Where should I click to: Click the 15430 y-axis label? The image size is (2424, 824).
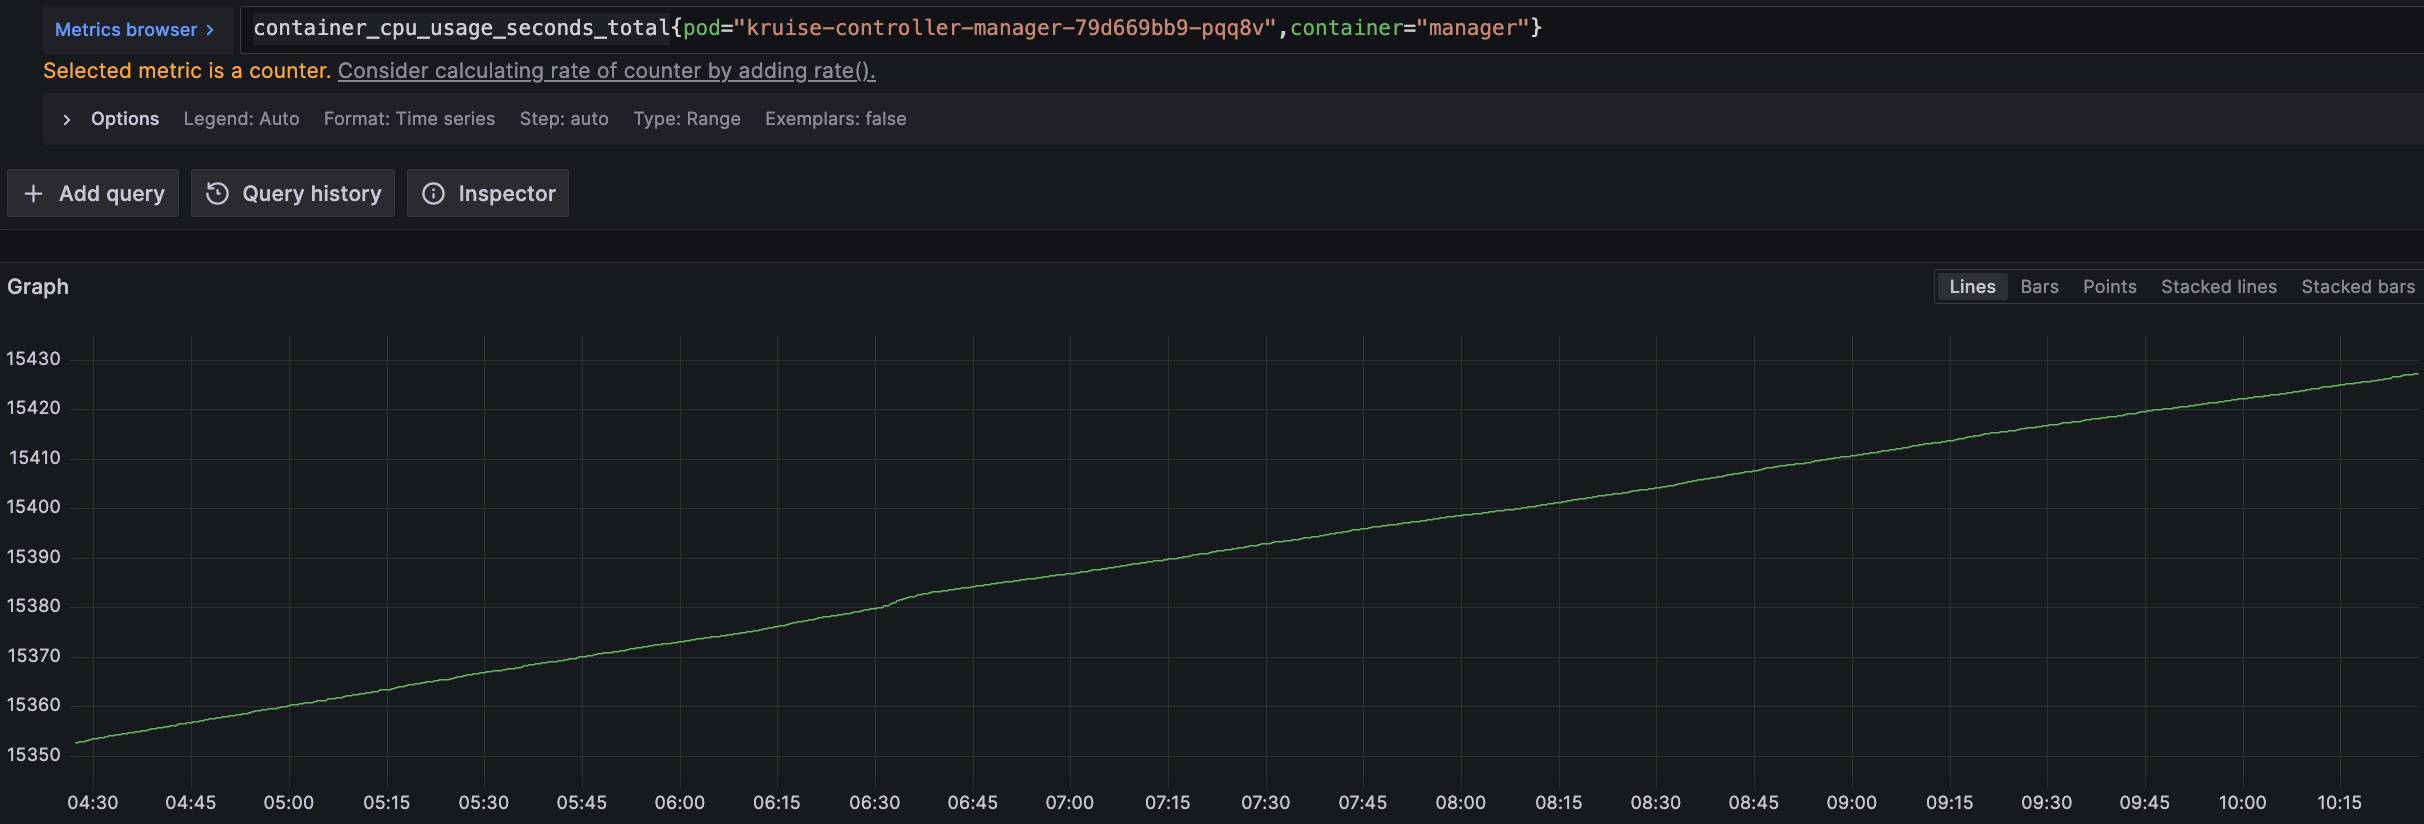coord(34,359)
